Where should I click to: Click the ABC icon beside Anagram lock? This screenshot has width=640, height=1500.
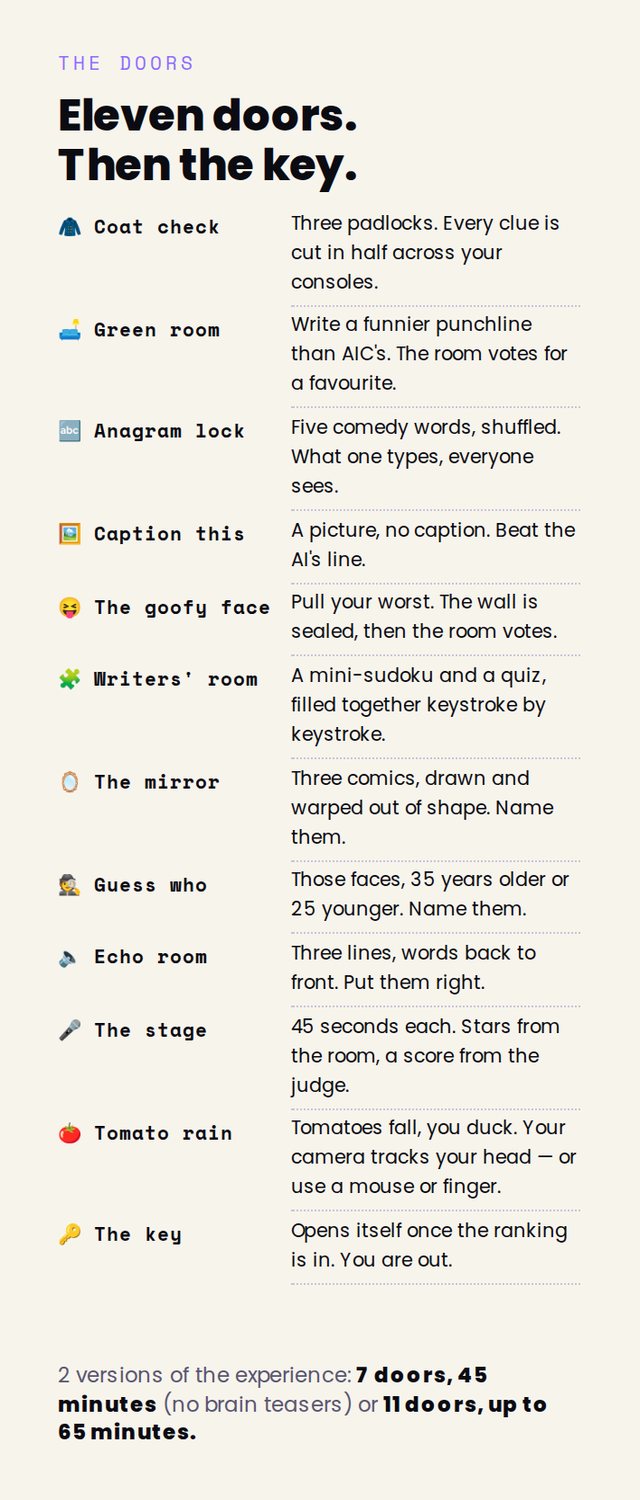click(x=69, y=431)
